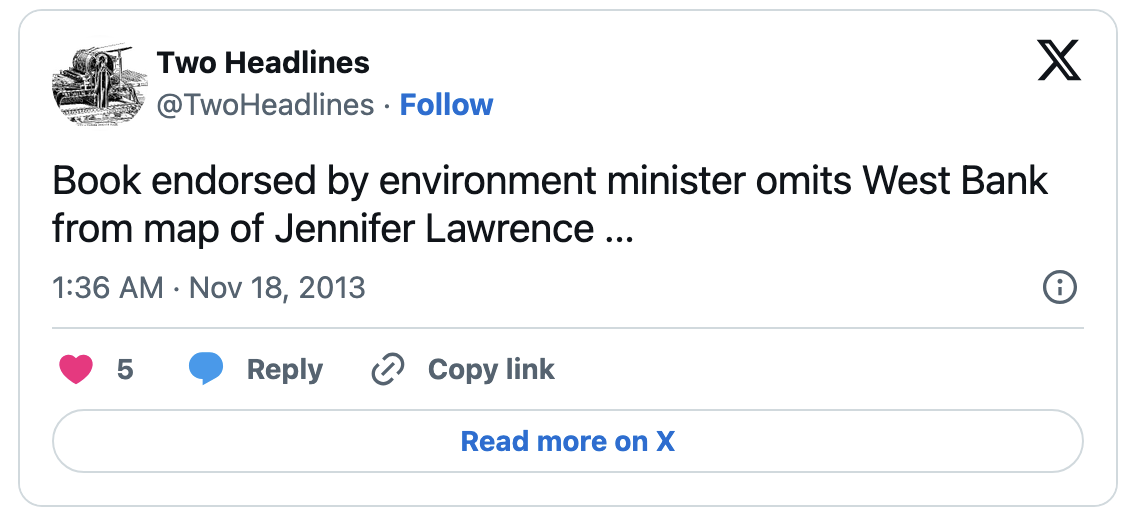1134x516 pixels.
Task: Click the words Jennifer Lawrence in tweet
Action: coord(434,230)
